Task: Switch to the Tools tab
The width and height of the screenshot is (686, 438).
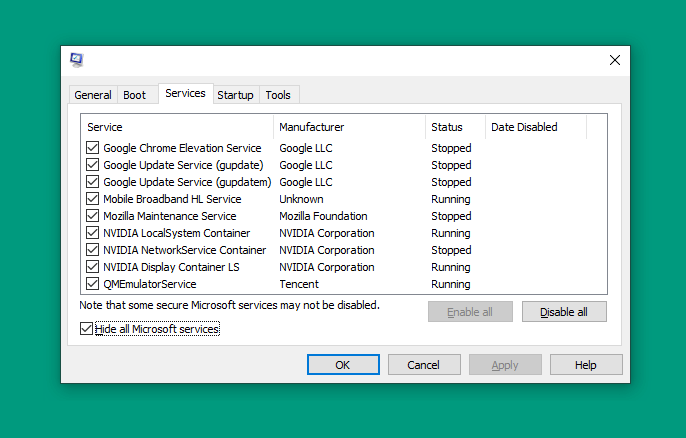Action: pos(278,95)
